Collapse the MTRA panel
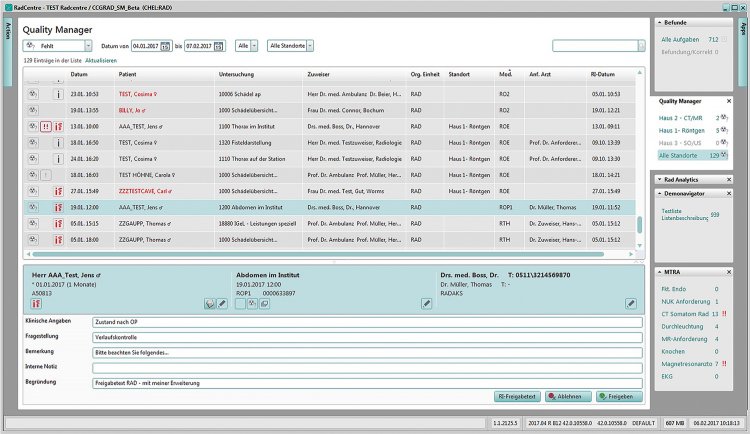750x434 pixels. (x=660, y=272)
